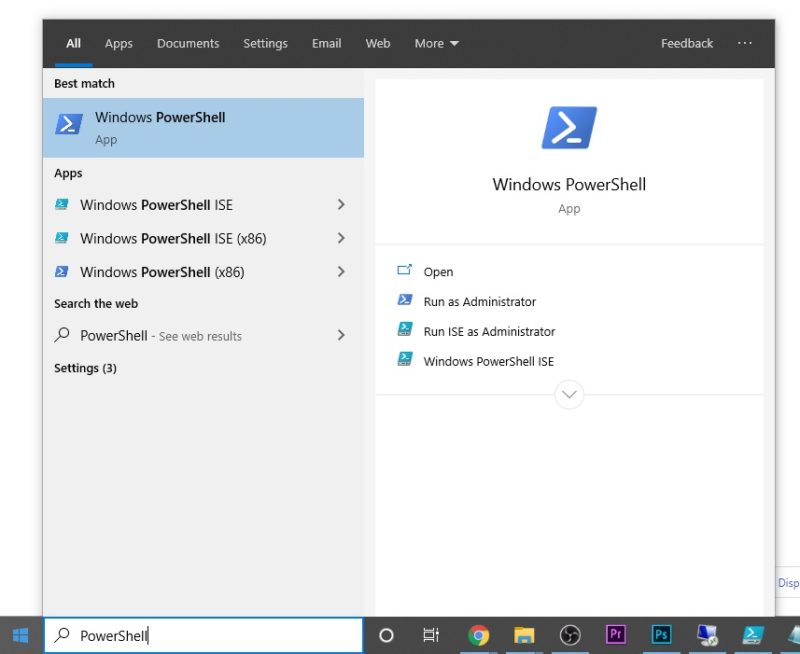Screen dimensions: 800x654
Task: Open Google Chrome from the taskbar
Action: click(479, 635)
